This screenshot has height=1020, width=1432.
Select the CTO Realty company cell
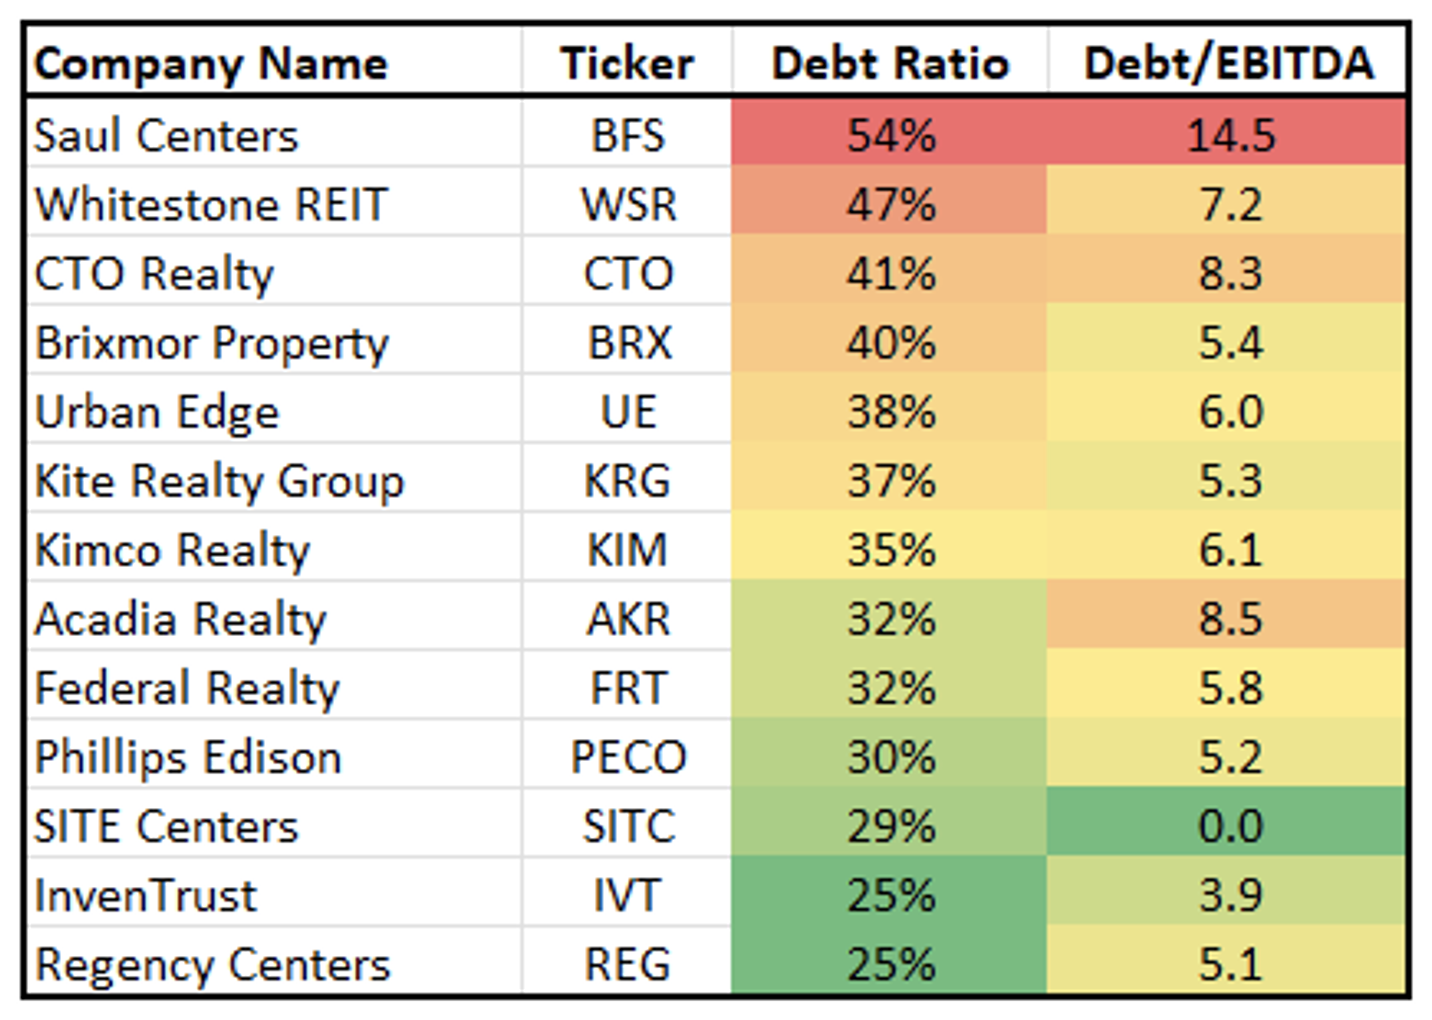tap(154, 274)
